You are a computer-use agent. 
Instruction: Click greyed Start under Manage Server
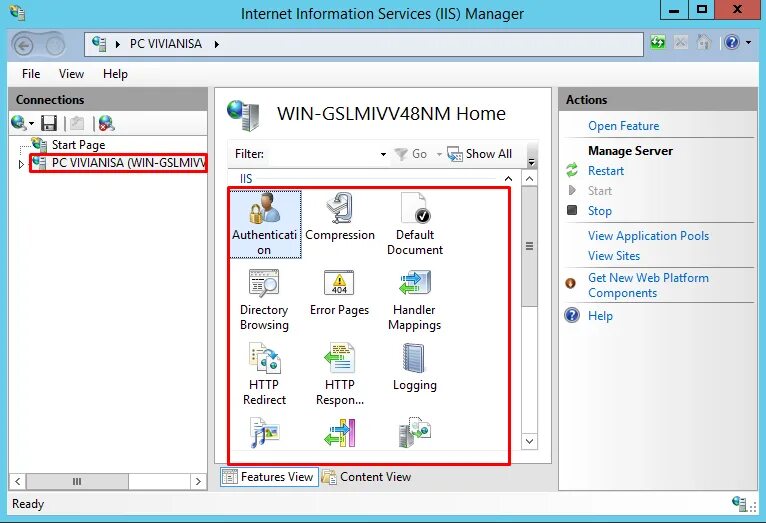coord(599,191)
